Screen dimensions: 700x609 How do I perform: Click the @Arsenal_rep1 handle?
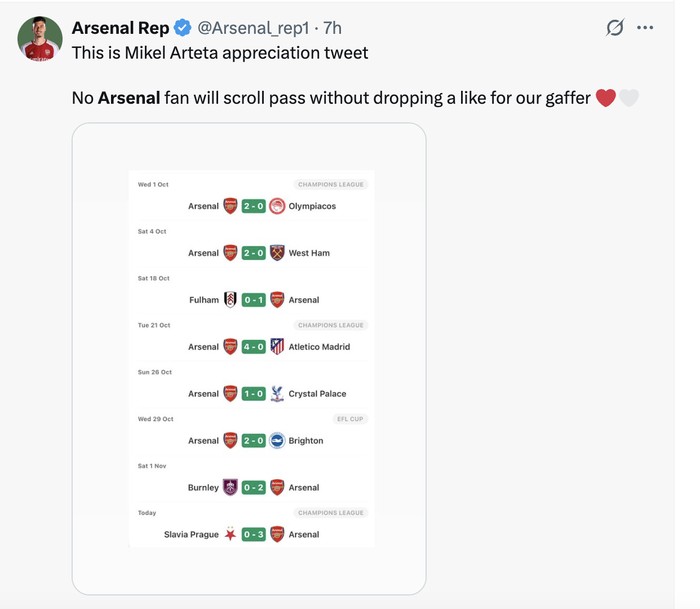coord(255,28)
